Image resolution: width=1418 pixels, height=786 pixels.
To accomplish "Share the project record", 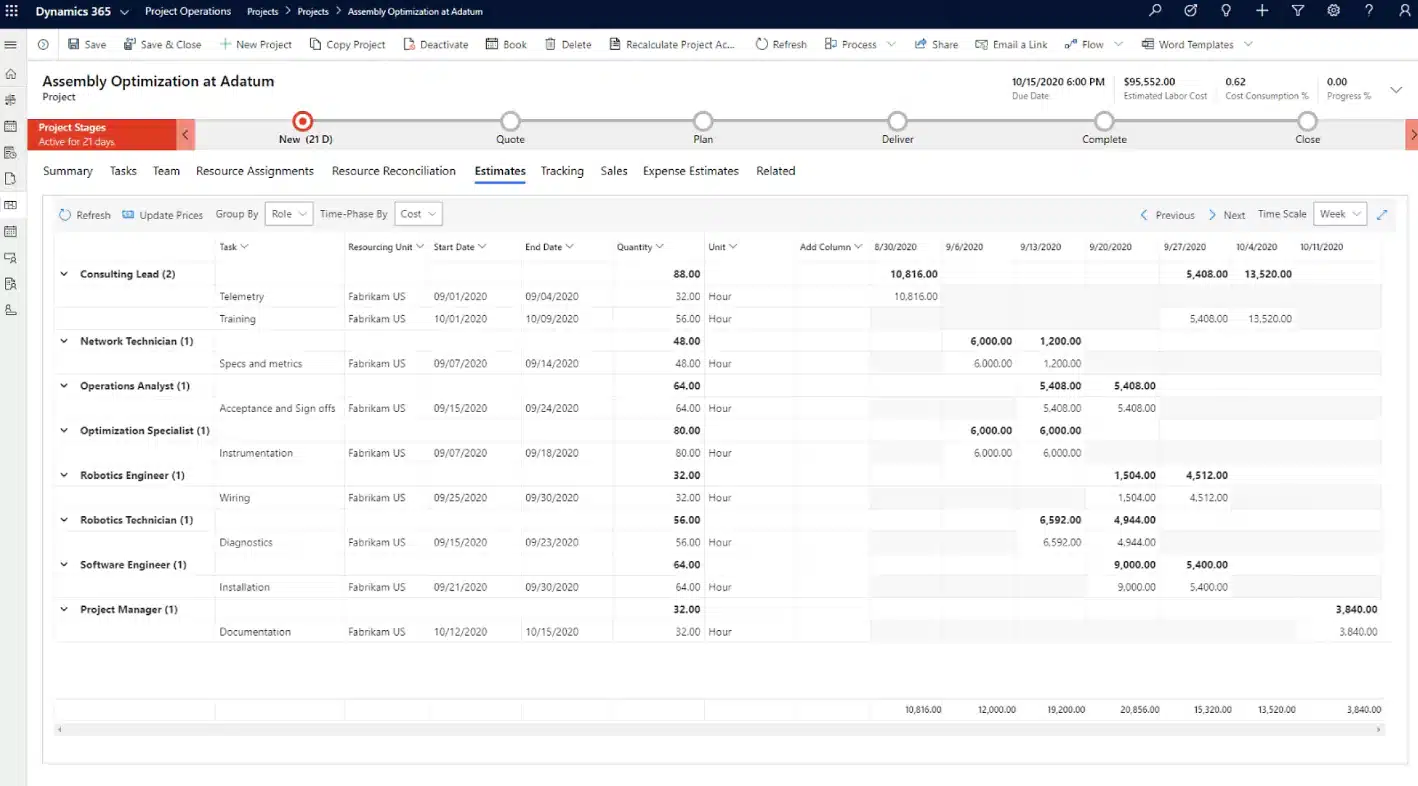I will (x=936, y=44).
